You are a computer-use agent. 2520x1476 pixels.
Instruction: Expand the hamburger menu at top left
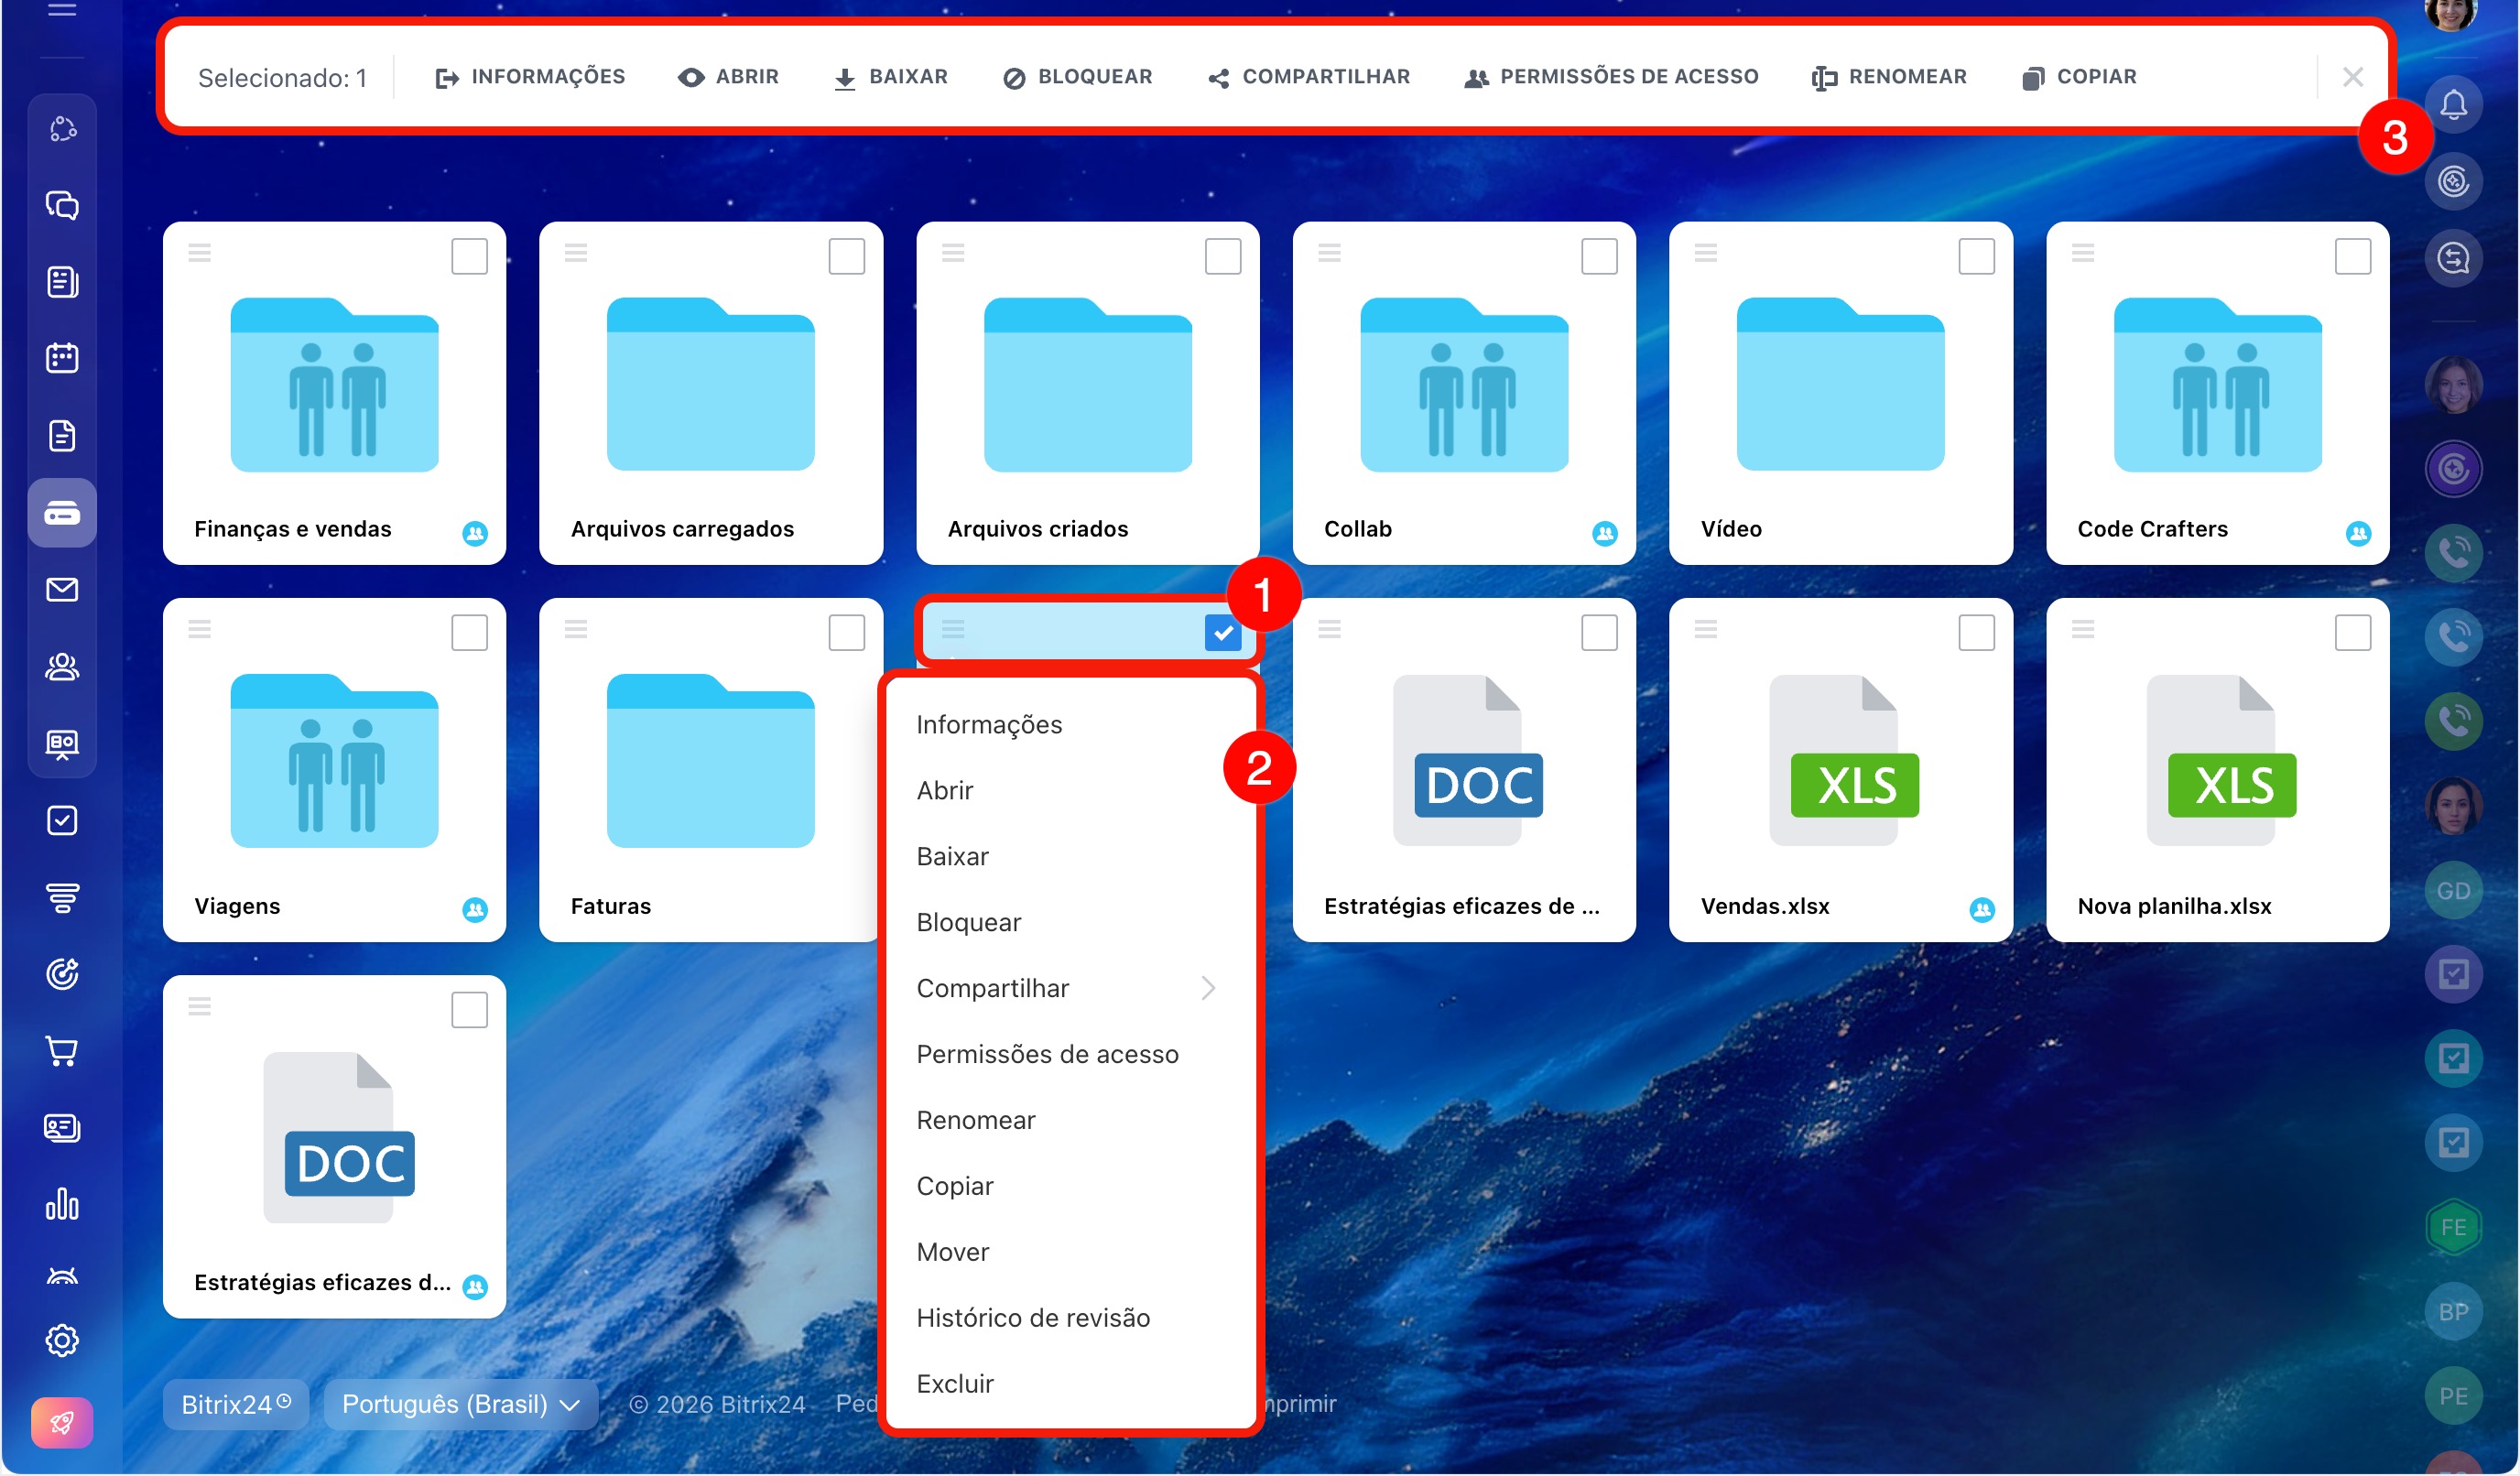pos(62,10)
